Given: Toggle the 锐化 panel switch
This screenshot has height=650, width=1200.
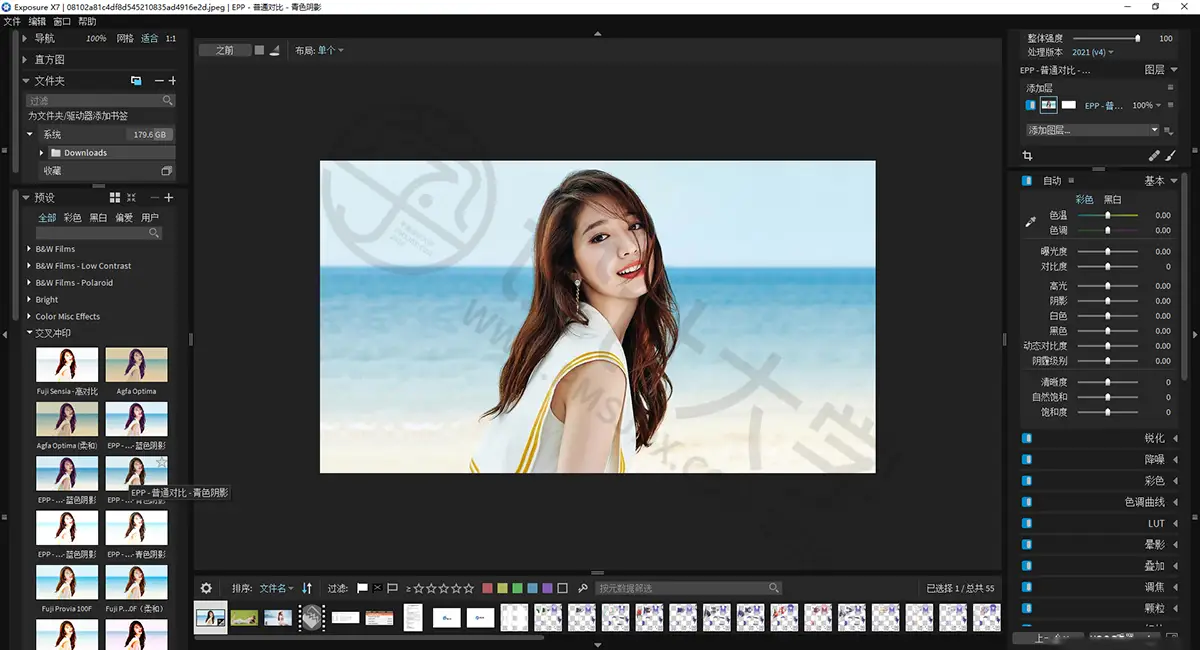Looking at the screenshot, I should point(1027,438).
